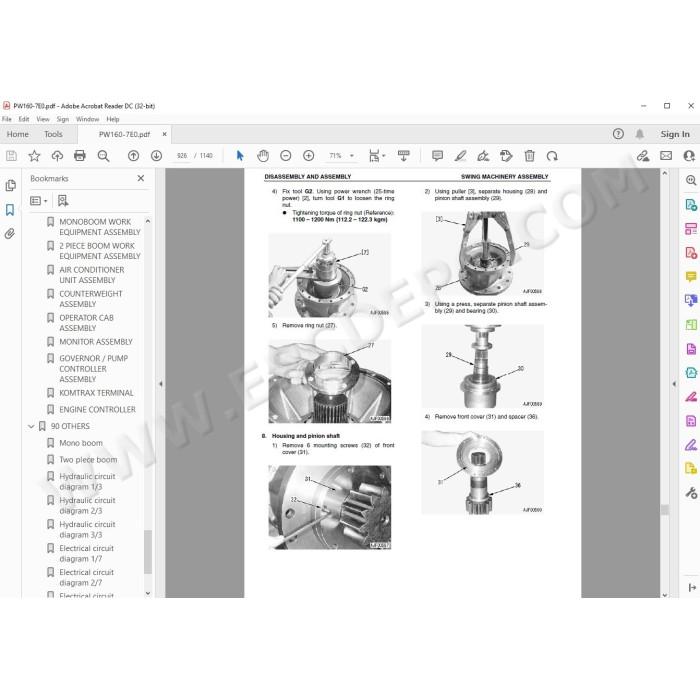This screenshot has height=700, width=700.
Task: Open the Edit menu
Action: 24,119
